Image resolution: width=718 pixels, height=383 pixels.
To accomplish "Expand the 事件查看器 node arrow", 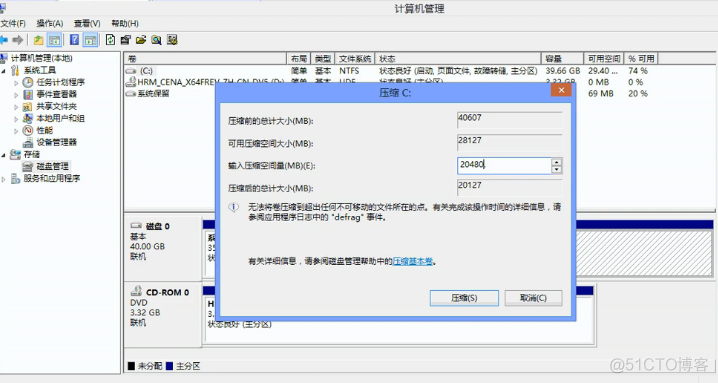I will 16,95.
